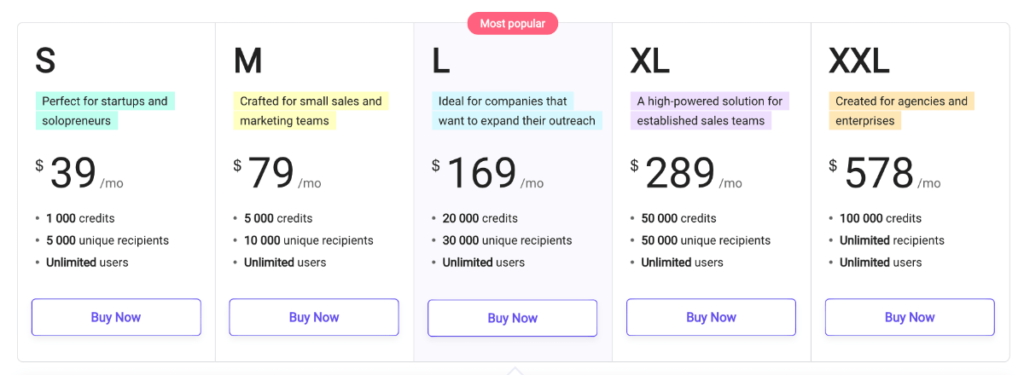Select the XXL plan heading
Screen dimensions: 1024x375
(859, 61)
